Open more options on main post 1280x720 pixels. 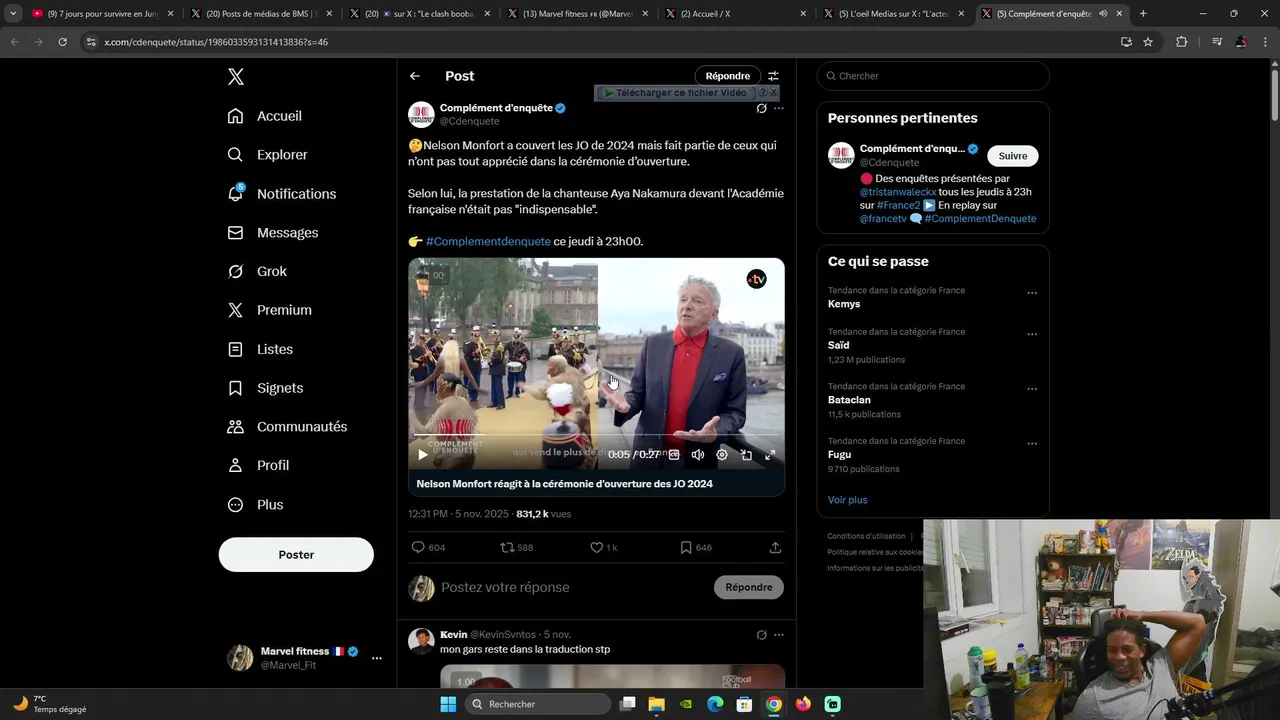click(x=779, y=108)
